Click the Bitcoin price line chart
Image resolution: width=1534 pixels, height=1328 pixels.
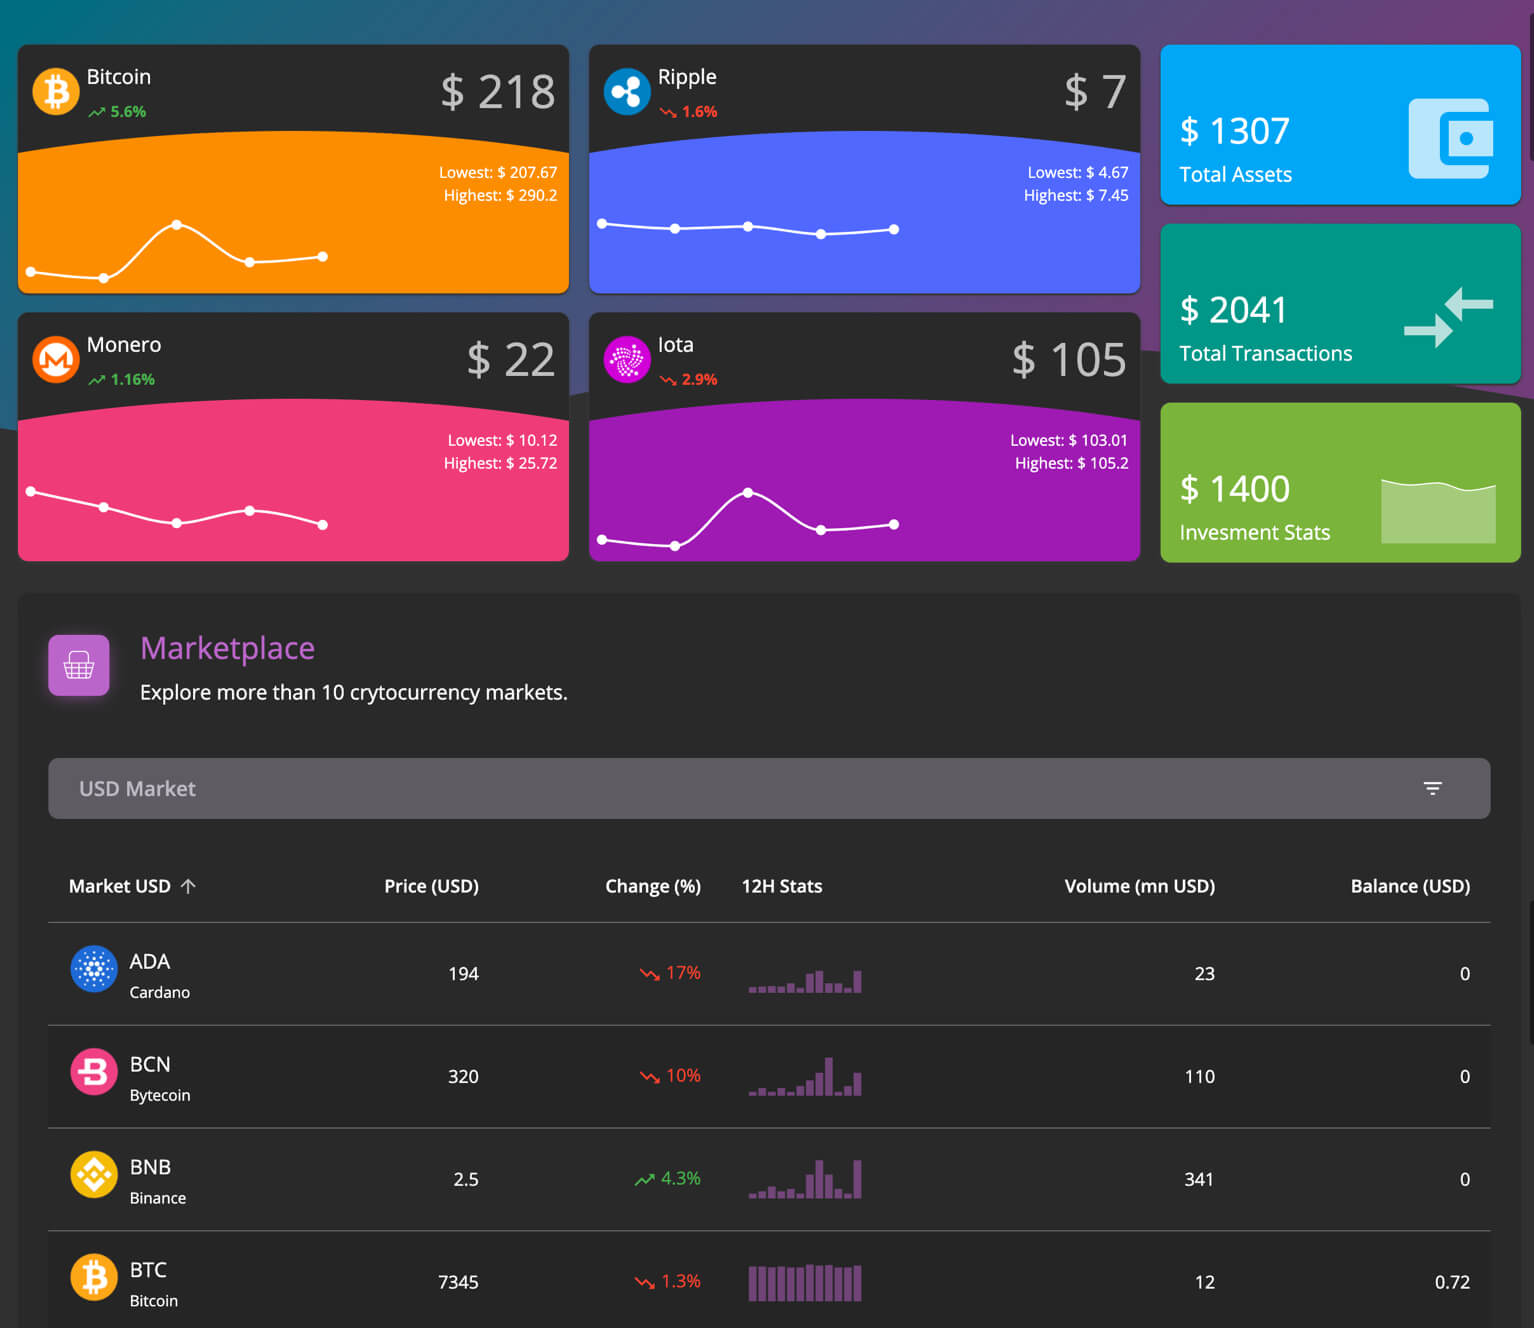(177, 251)
